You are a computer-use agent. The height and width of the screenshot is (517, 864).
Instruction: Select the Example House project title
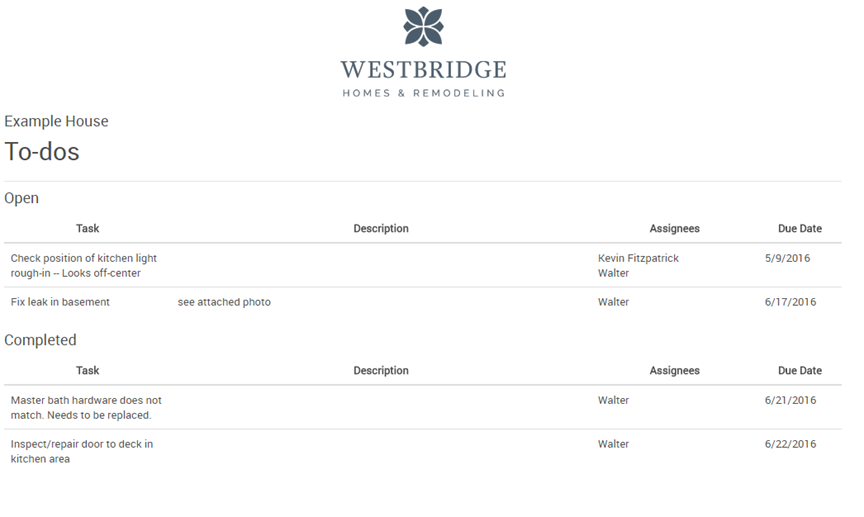click(x=56, y=121)
